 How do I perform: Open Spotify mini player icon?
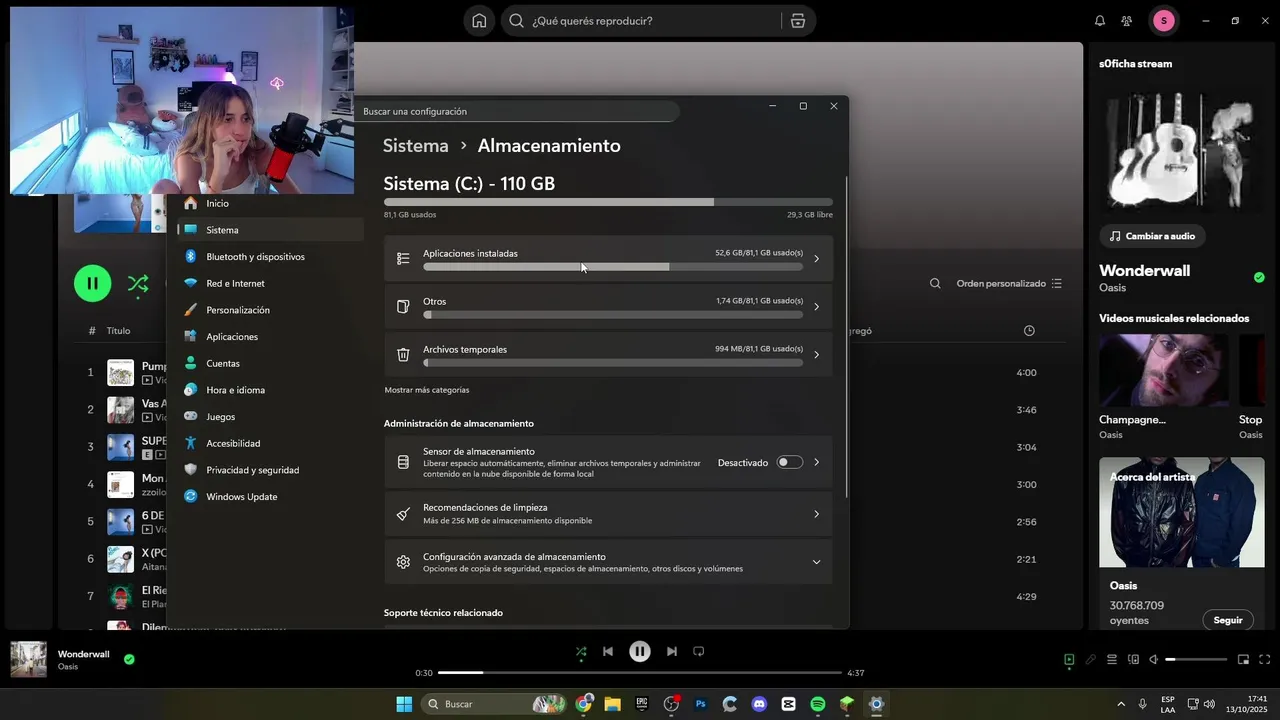(1243, 660)
